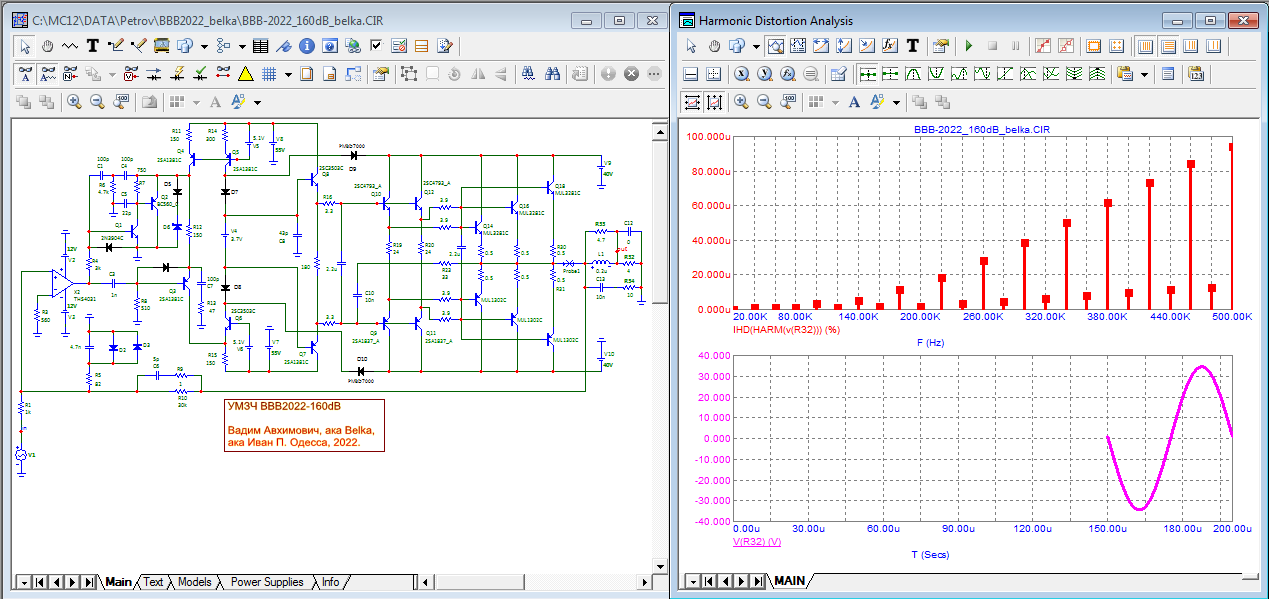Open dropdown arrow beside analysis font color icon
Viewport: 1269px width, 599px height.
897,102
